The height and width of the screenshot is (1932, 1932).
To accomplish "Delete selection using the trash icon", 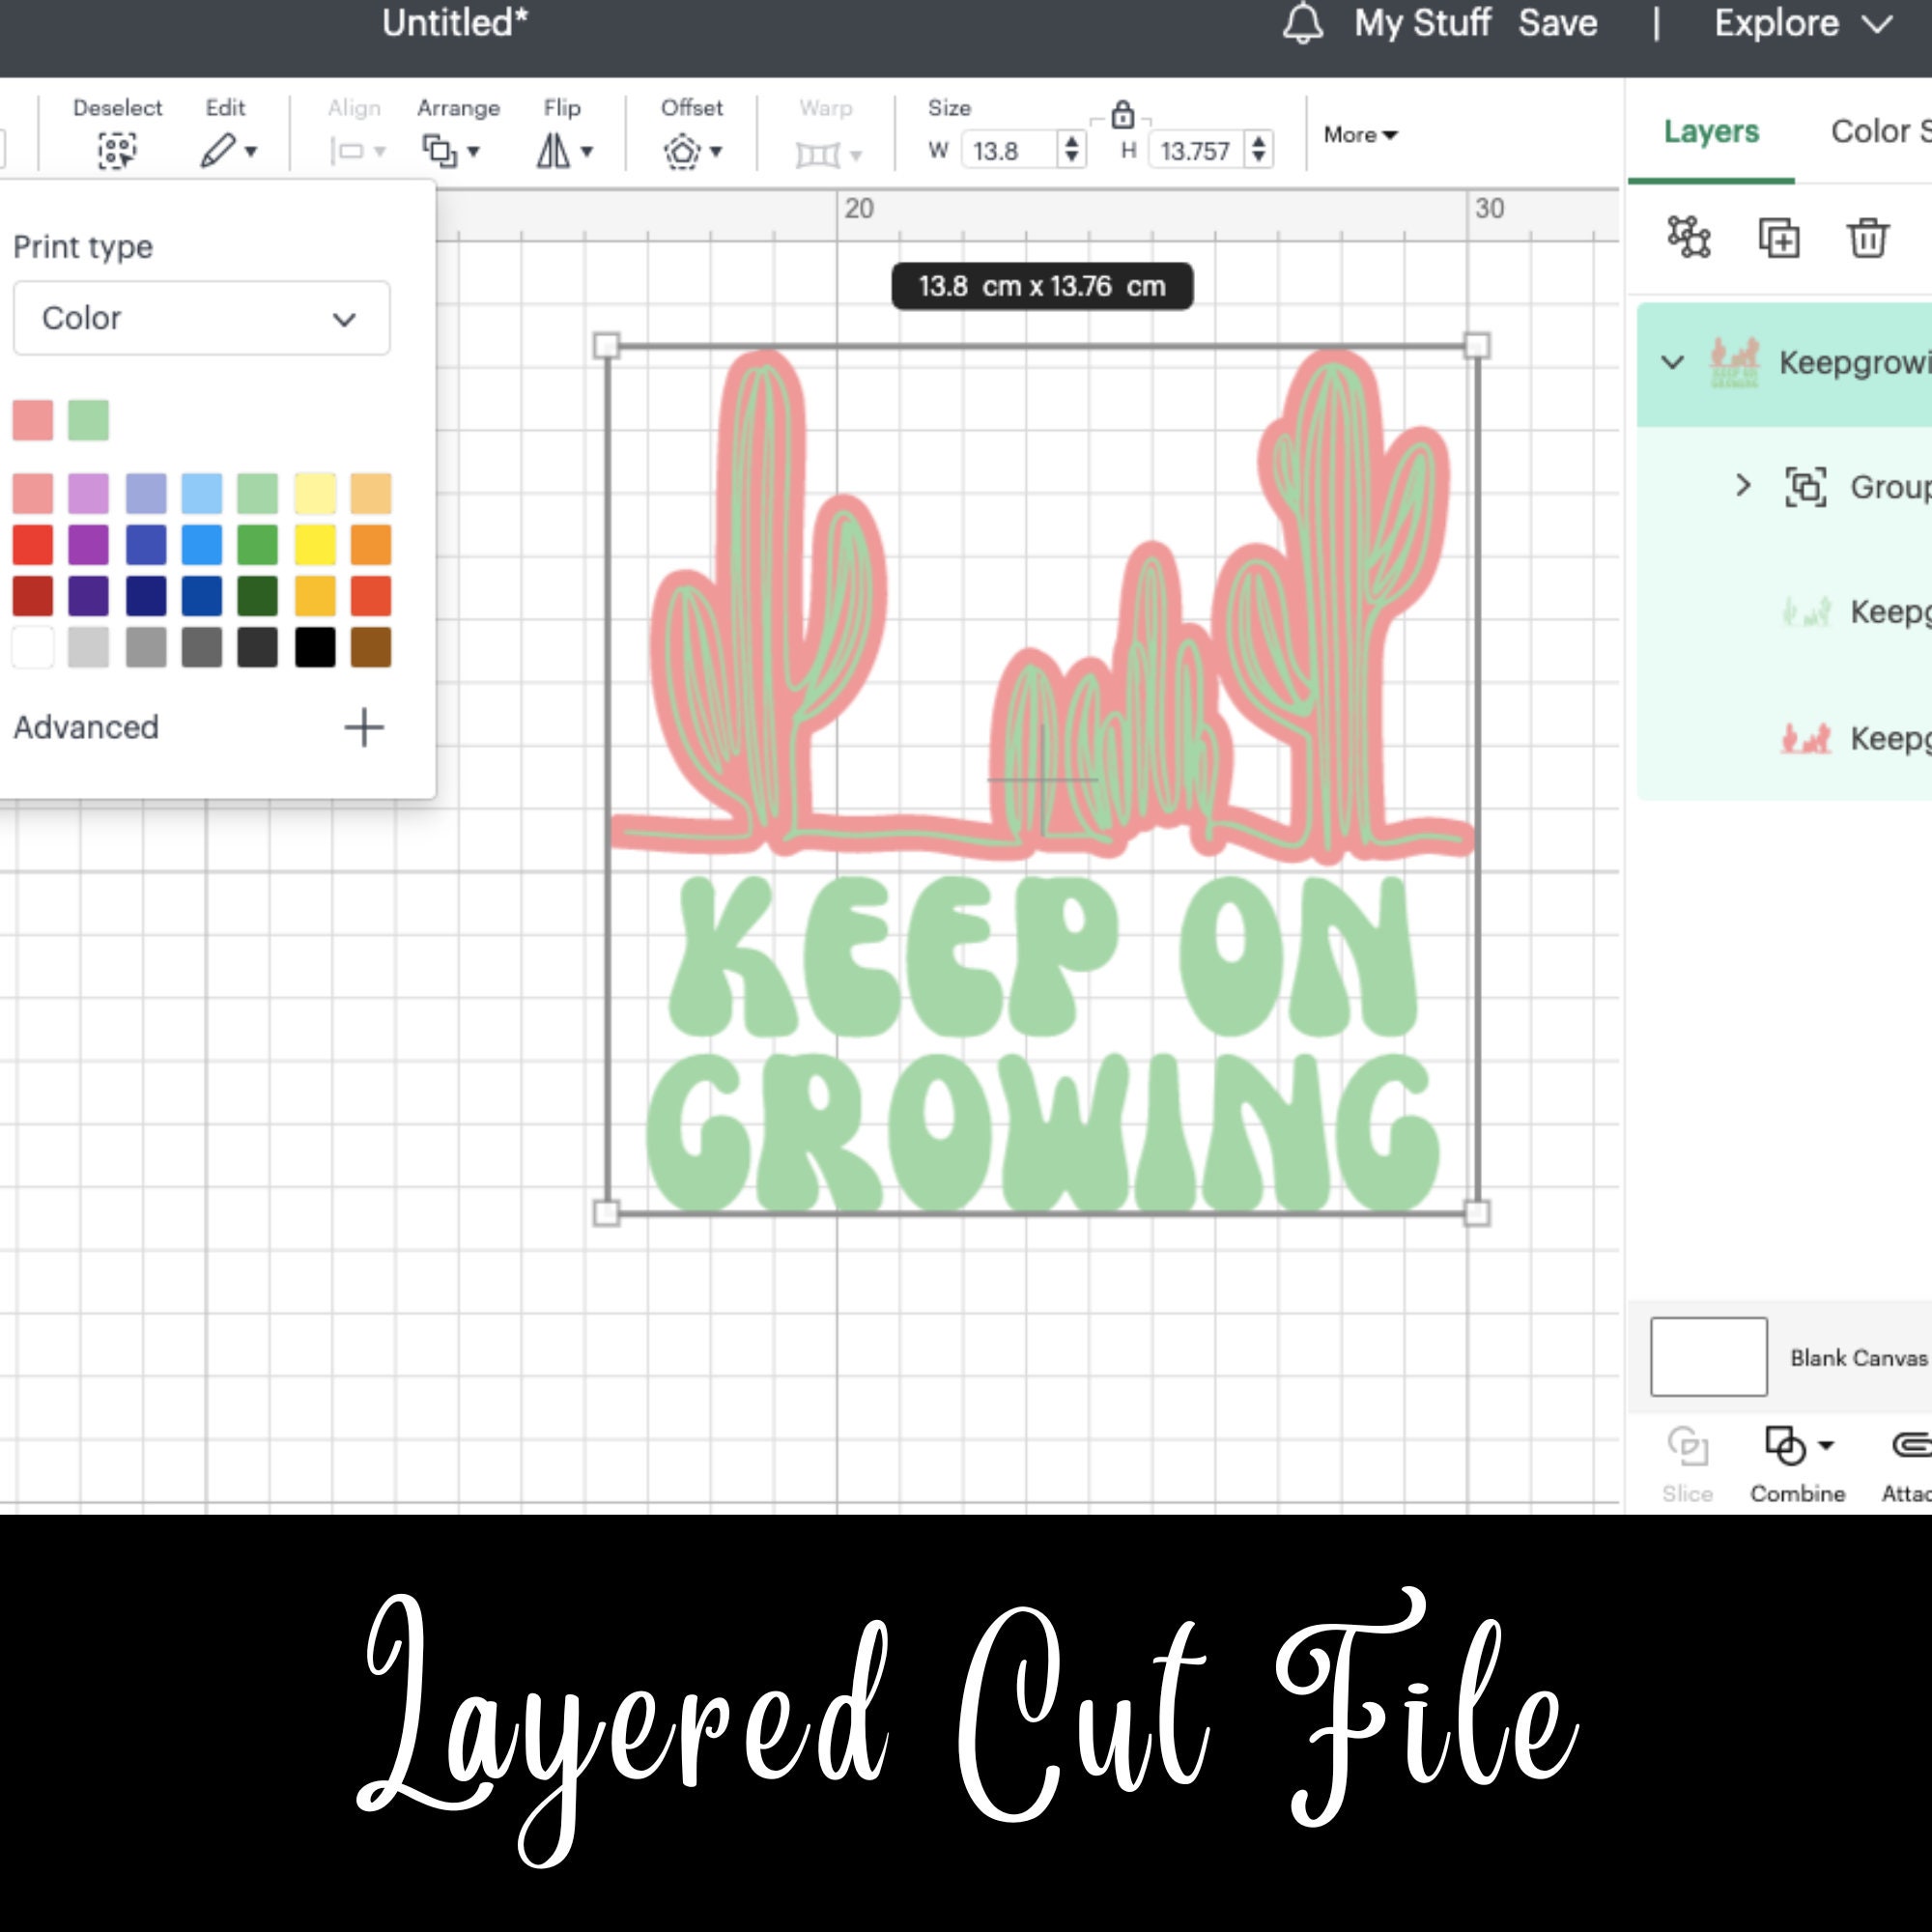I will coord(1868,237).
